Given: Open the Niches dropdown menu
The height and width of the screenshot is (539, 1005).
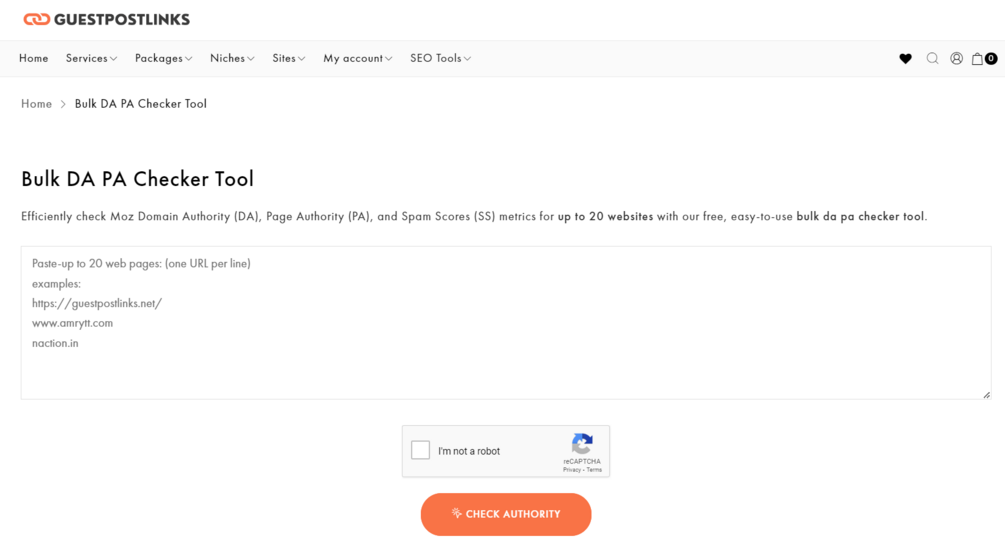Looking at the screenshot, I should coord(232,58).
